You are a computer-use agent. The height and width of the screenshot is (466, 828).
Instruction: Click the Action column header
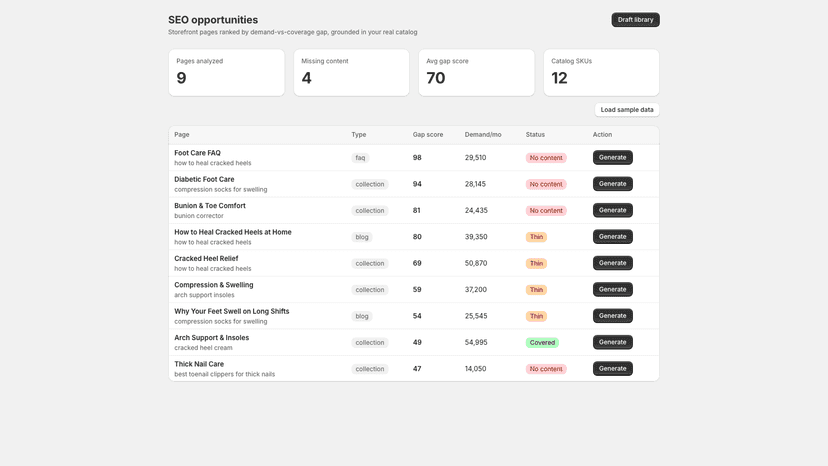click(x=602, y=135)
